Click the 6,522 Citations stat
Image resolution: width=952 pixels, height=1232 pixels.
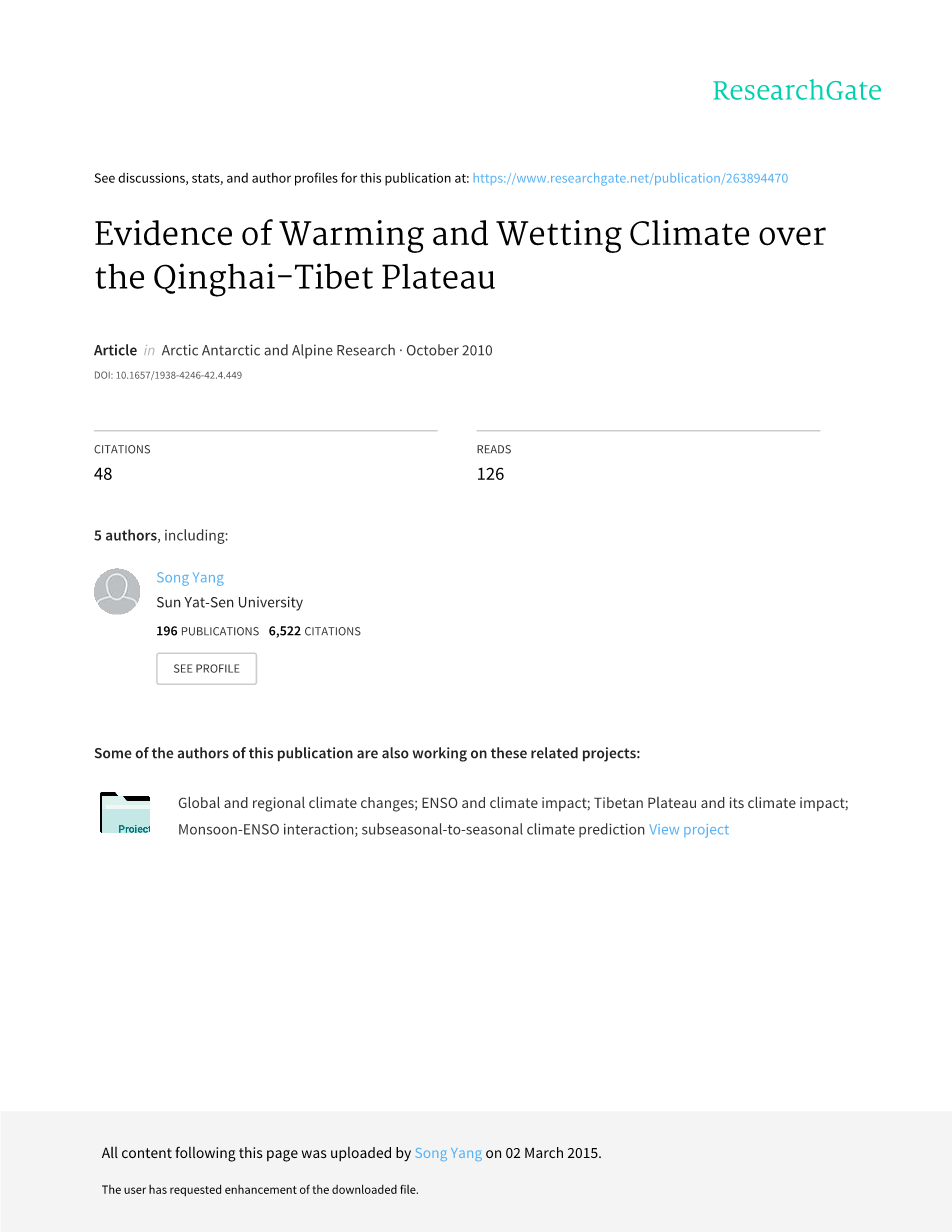click(x=314, y=631)
